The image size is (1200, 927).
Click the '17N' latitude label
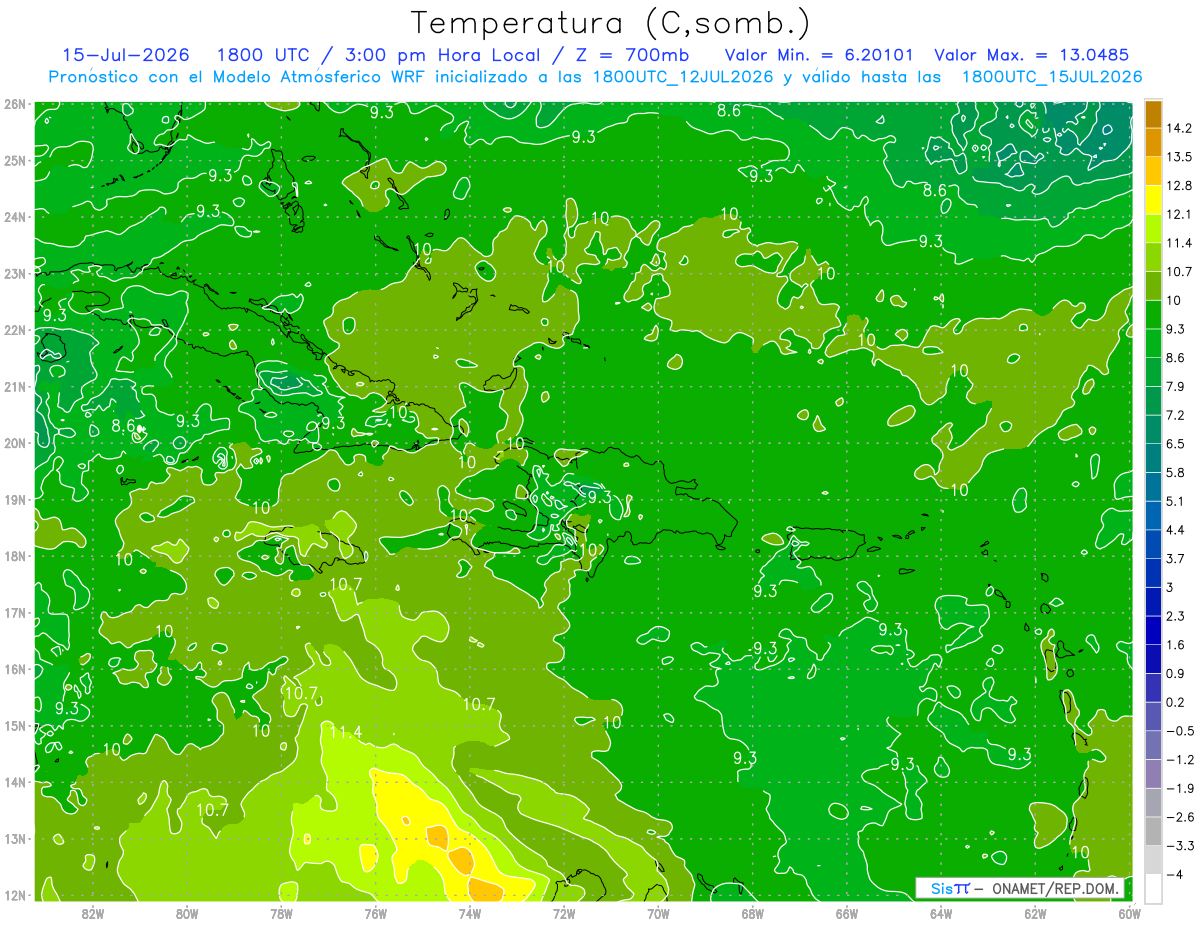tap(14, 612)
